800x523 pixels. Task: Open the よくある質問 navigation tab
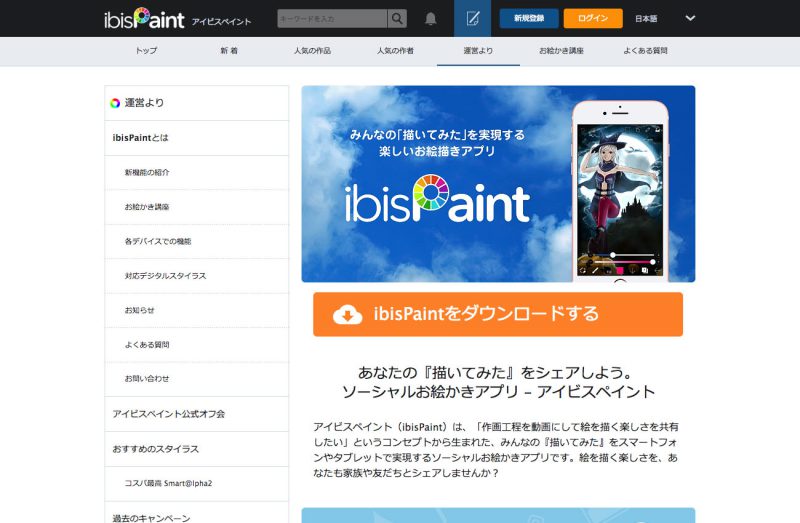pos(645,51)
